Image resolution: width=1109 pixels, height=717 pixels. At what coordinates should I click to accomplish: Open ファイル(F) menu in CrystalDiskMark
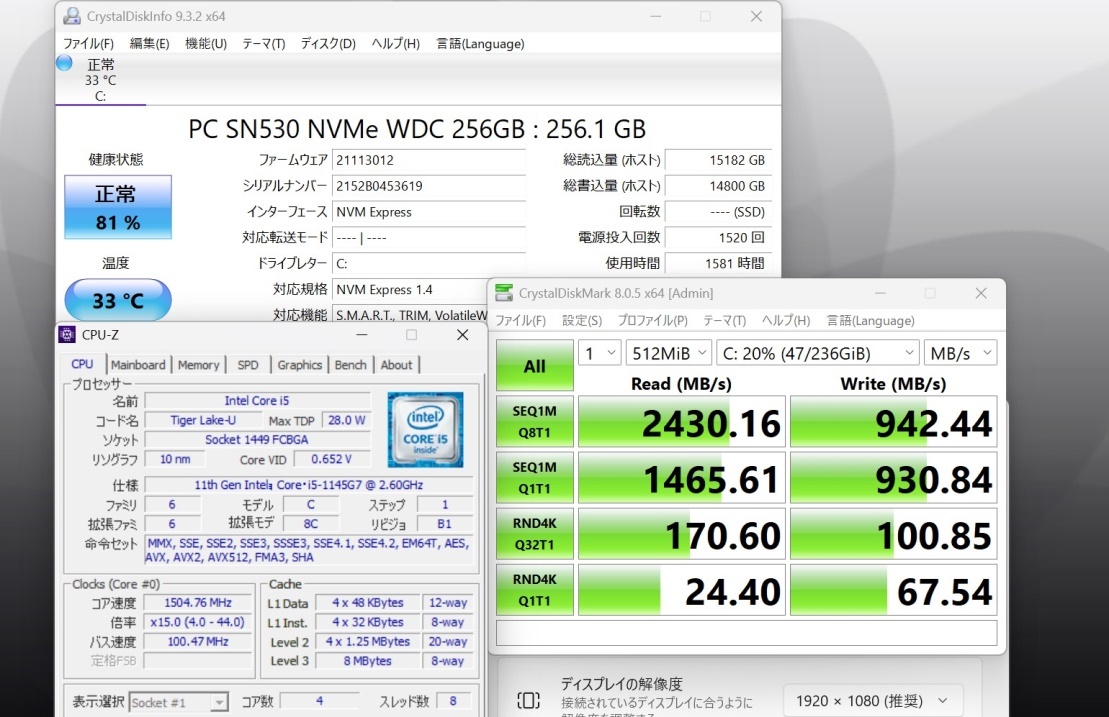(521, 320)
